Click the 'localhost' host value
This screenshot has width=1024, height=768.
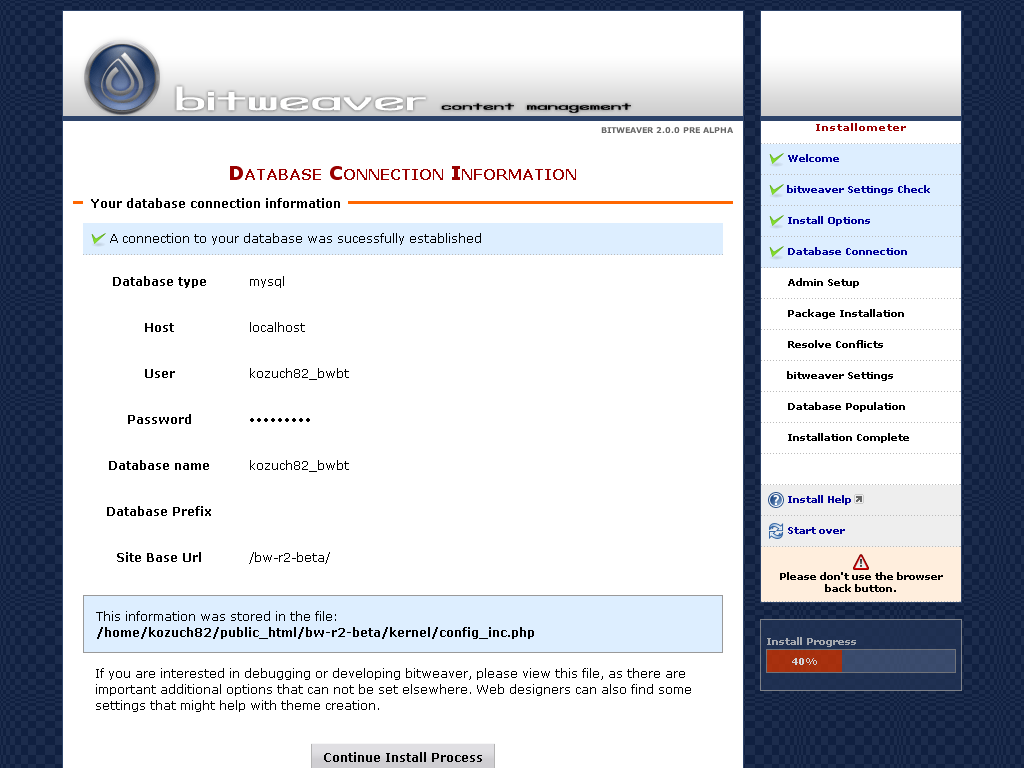point(277,328)
